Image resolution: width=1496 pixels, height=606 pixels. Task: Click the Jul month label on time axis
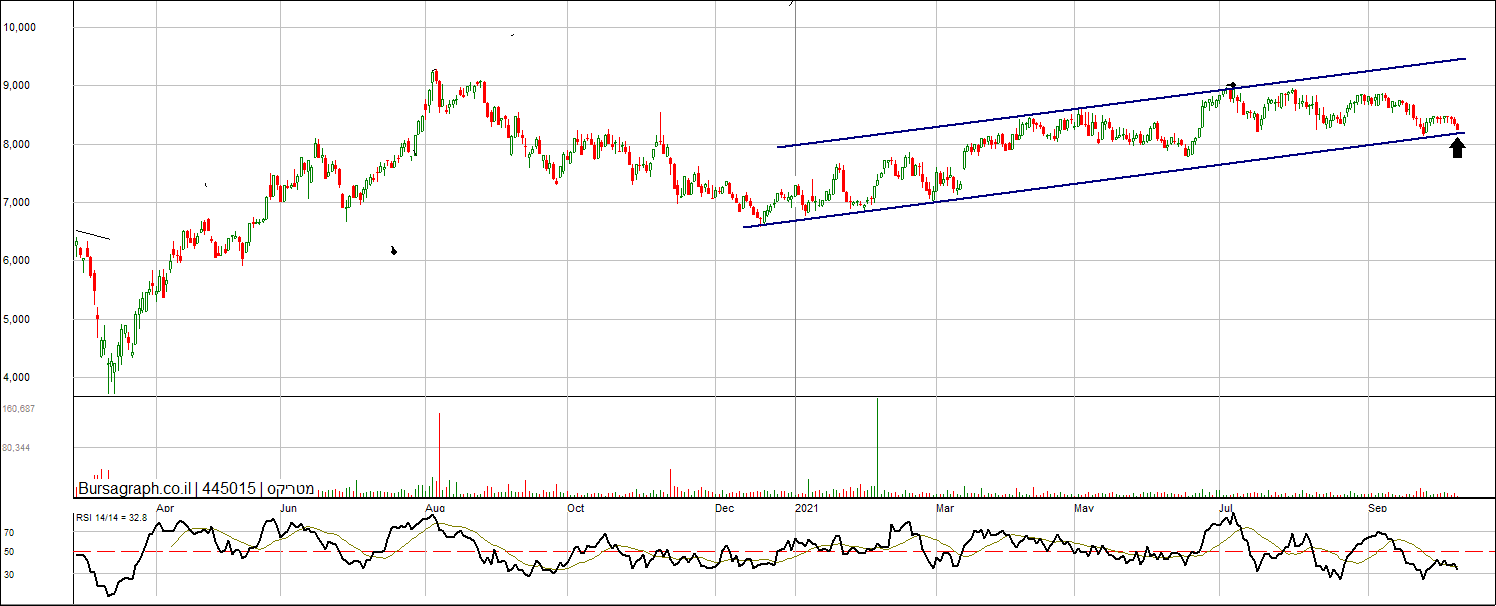coord(1225,508)
